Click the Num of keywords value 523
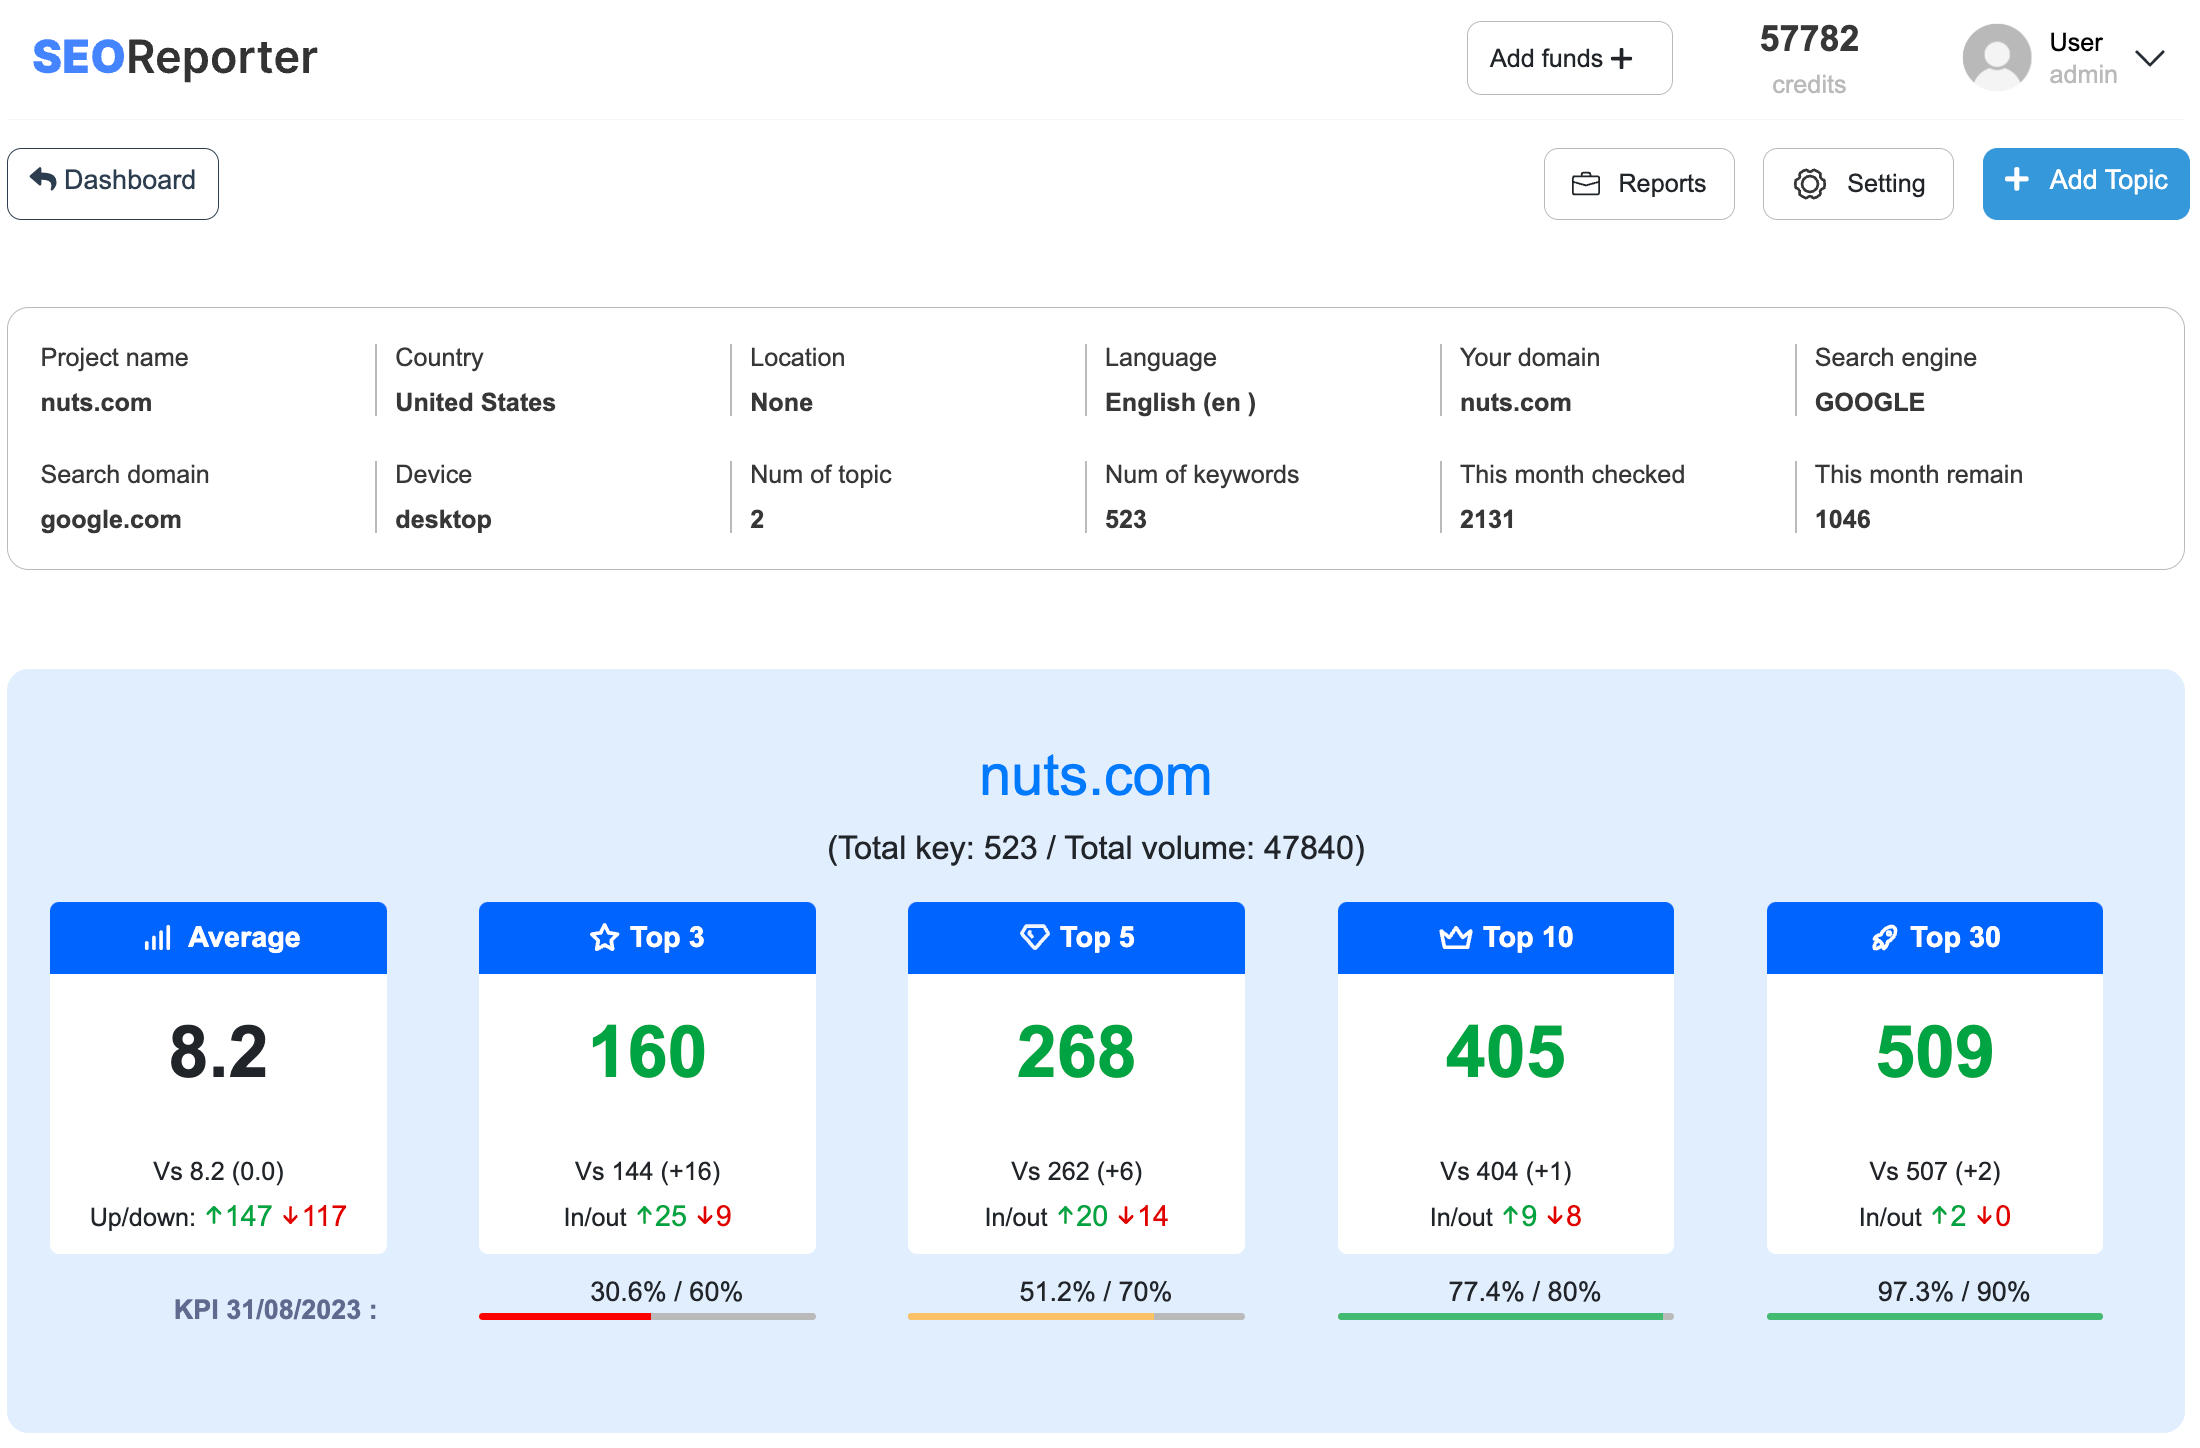The image size is (2200, 1448). click(x=1125, y=519)
